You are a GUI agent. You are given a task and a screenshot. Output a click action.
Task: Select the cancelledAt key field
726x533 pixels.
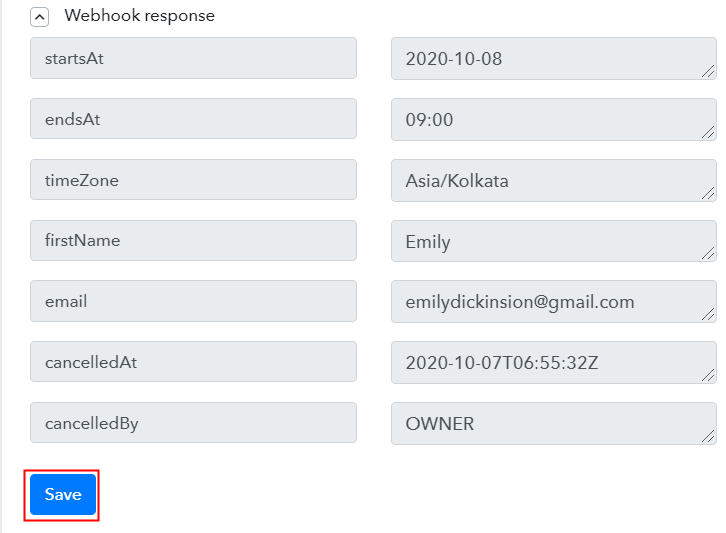coord(194,362)
